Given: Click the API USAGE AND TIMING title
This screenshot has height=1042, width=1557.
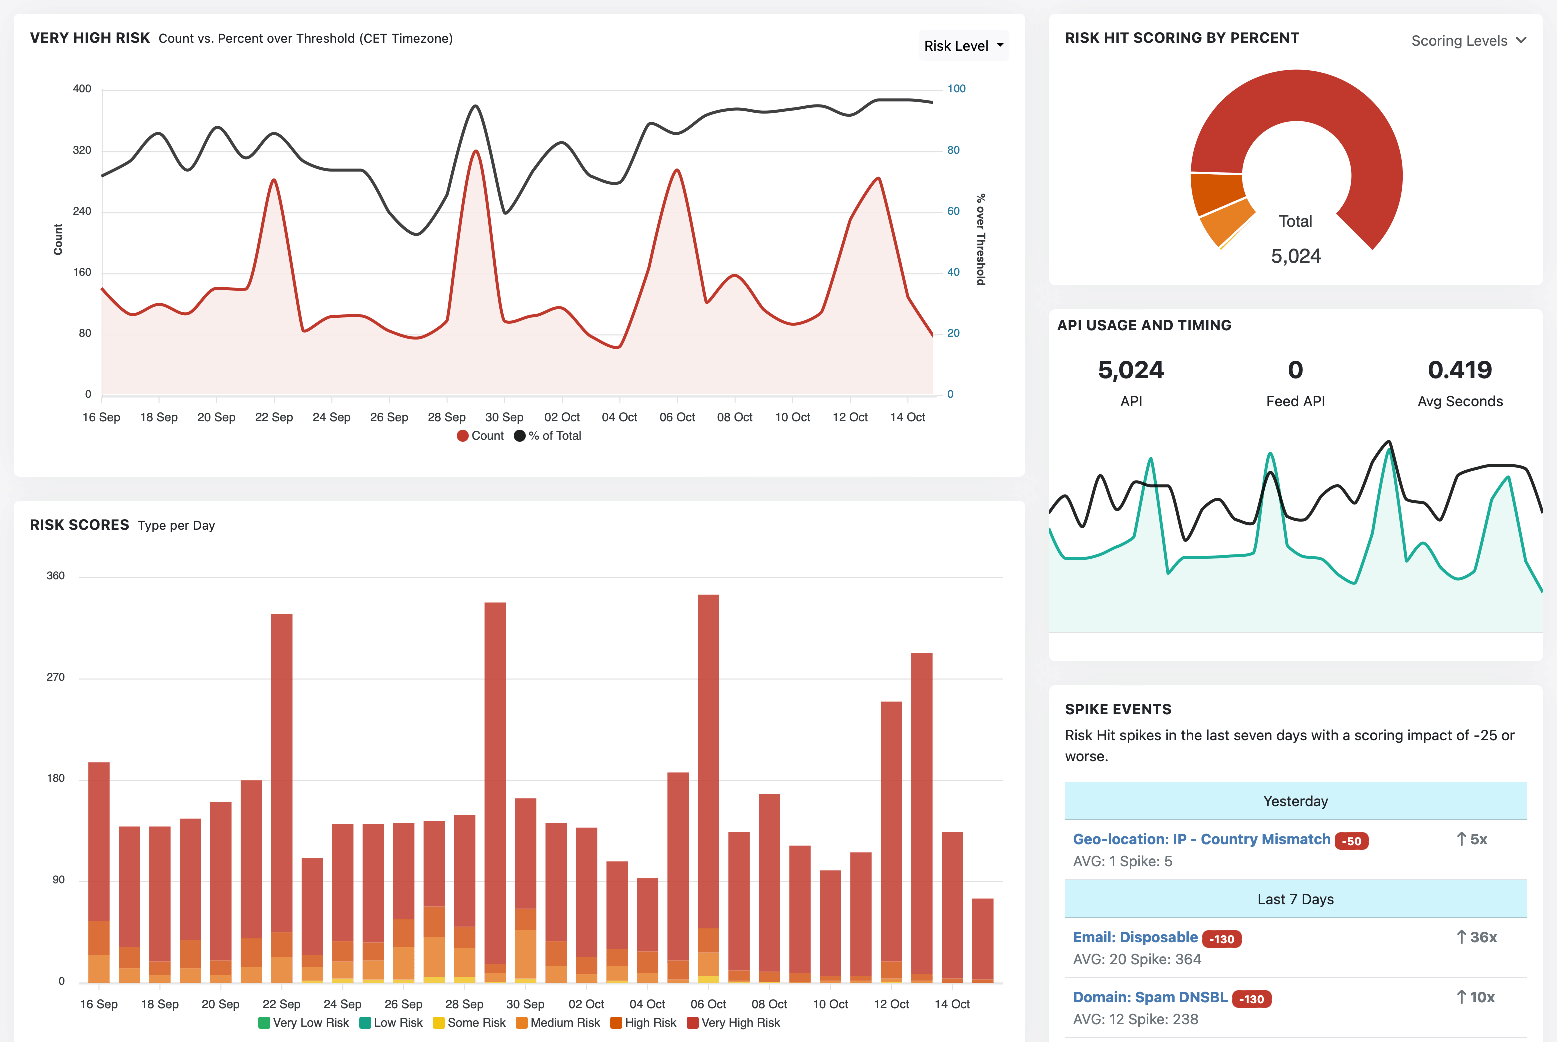Looking at the screenshot, I should pyautogui.click(x=1144, y=325).
